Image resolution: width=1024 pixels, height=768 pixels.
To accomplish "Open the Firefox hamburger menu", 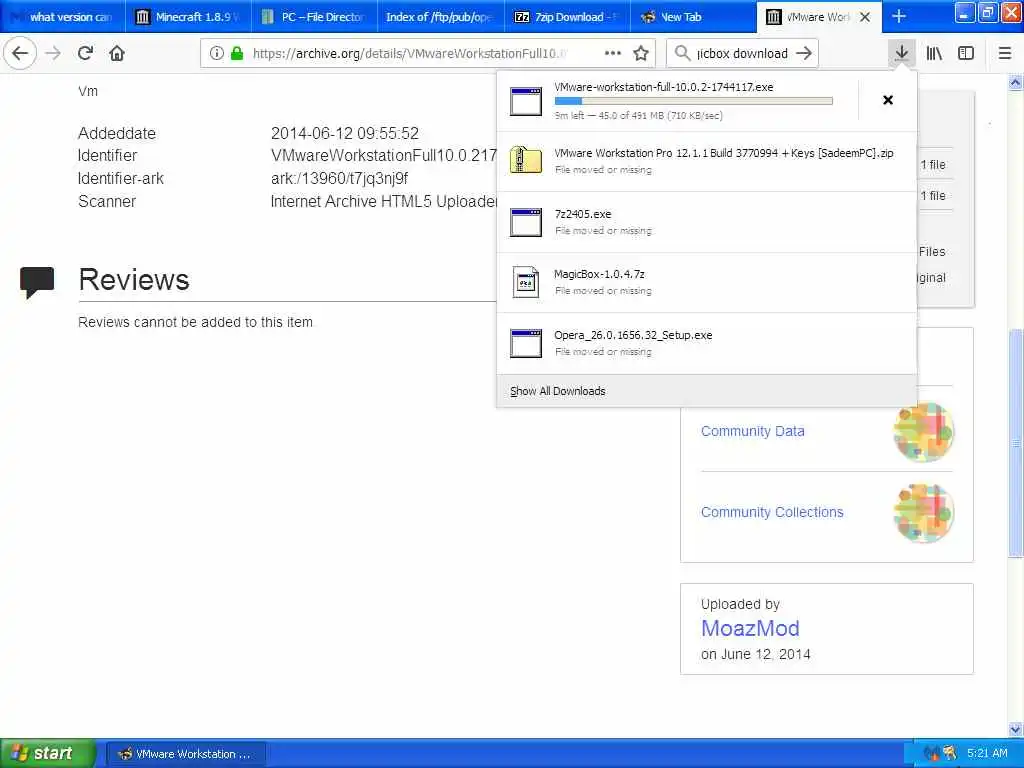I will pos(1005,53).
